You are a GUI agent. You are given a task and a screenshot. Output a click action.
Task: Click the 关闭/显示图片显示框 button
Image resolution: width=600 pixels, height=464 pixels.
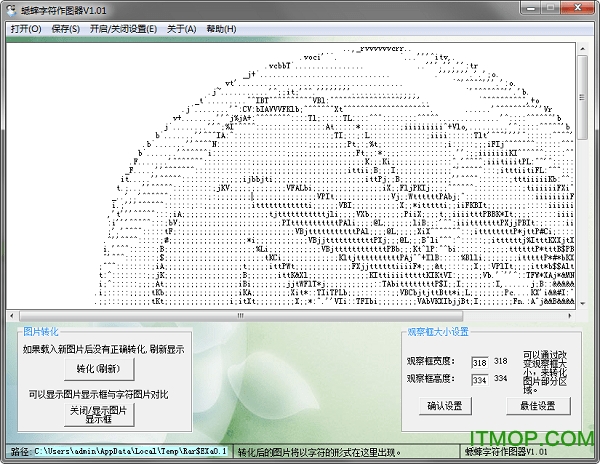pos(99,414)
